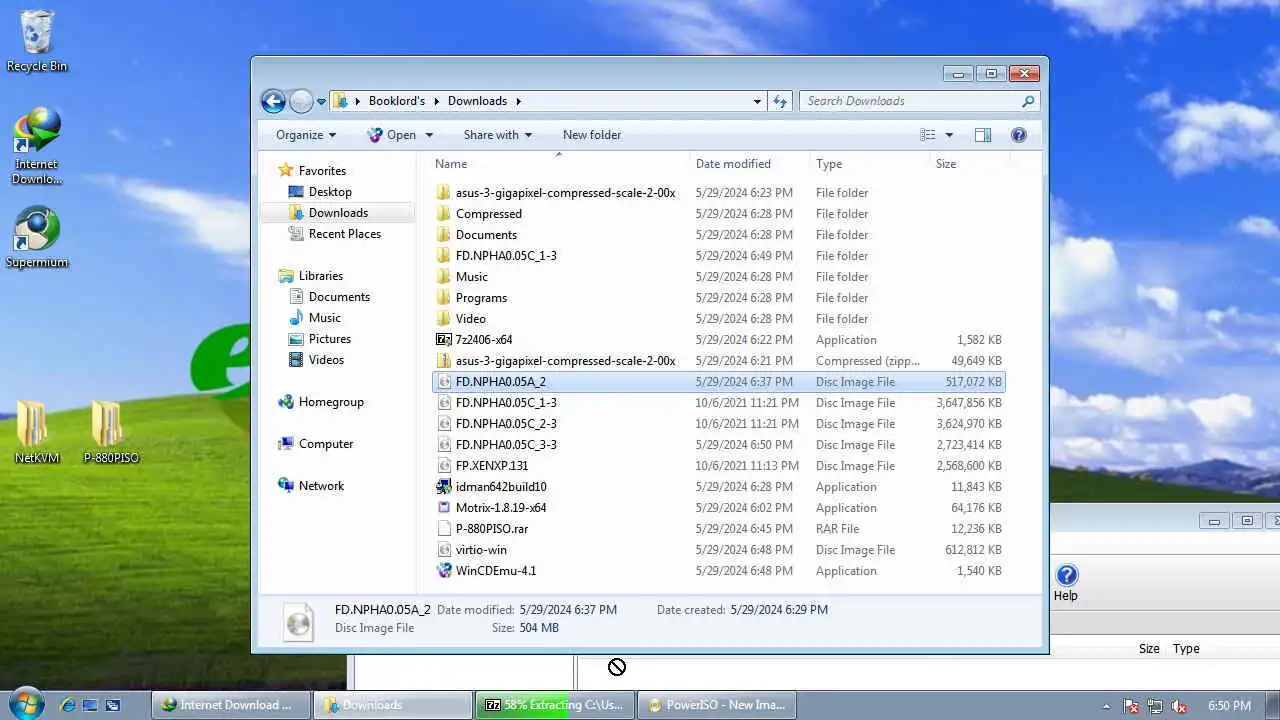Open the views options dropdown arrow
Image resolution: width=1280 pixels, height=720 pixels.
click(x=949, y=135)
